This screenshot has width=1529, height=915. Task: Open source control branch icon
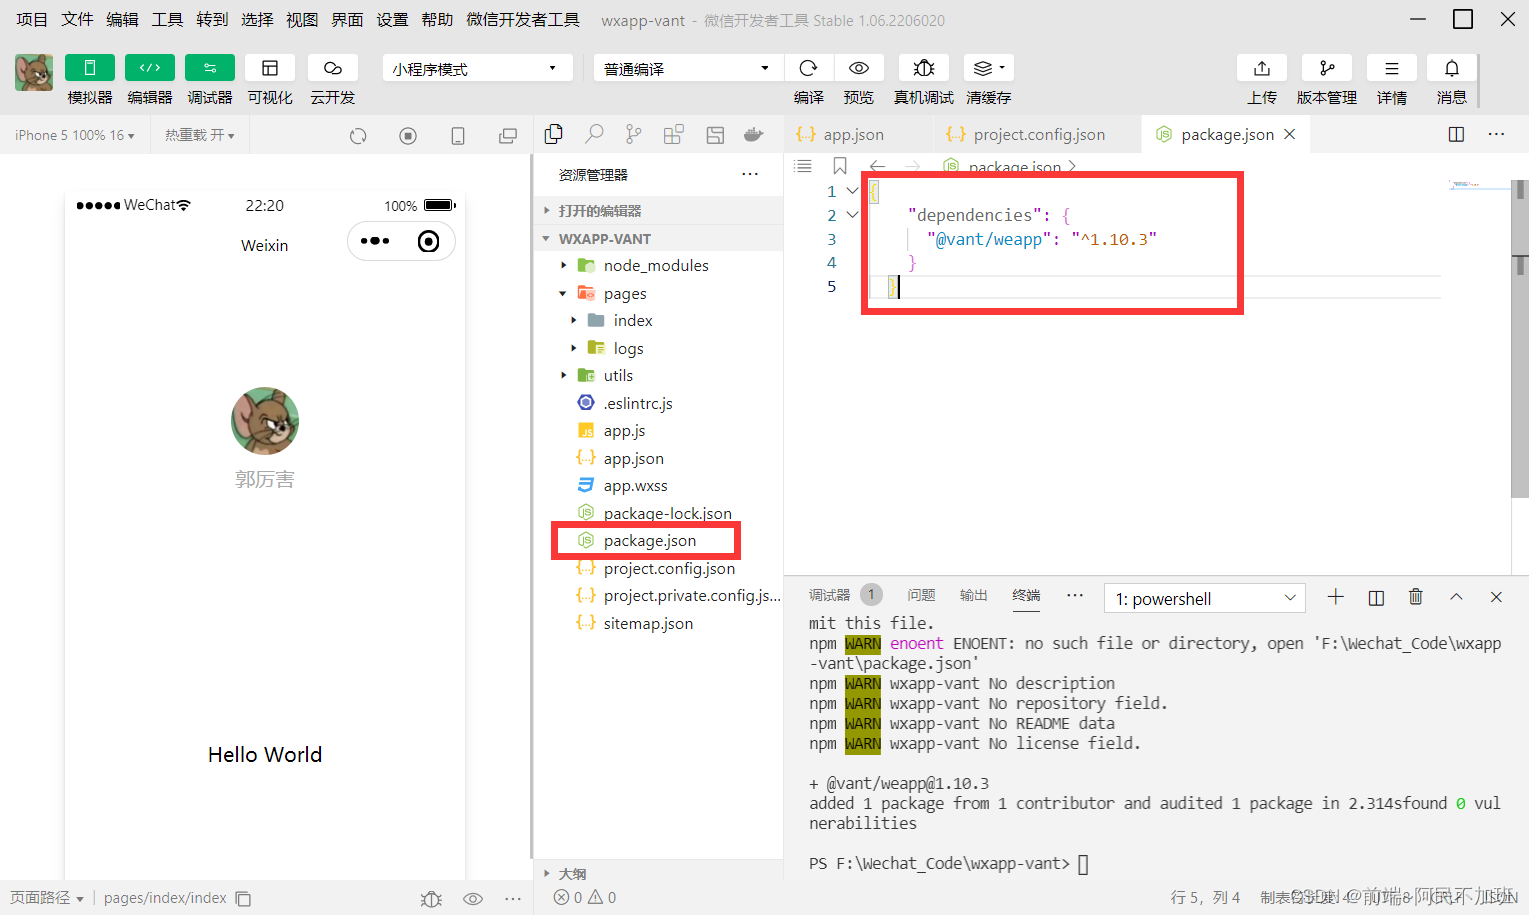point(633,134)
